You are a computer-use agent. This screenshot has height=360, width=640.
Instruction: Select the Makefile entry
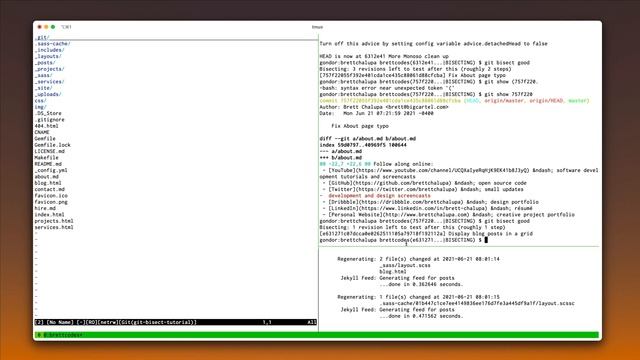coord(47,158)
